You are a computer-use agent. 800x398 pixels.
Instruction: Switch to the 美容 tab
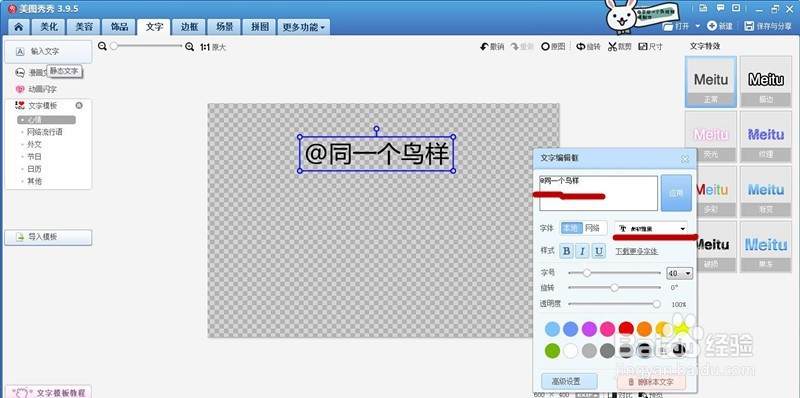pos(84,27)
